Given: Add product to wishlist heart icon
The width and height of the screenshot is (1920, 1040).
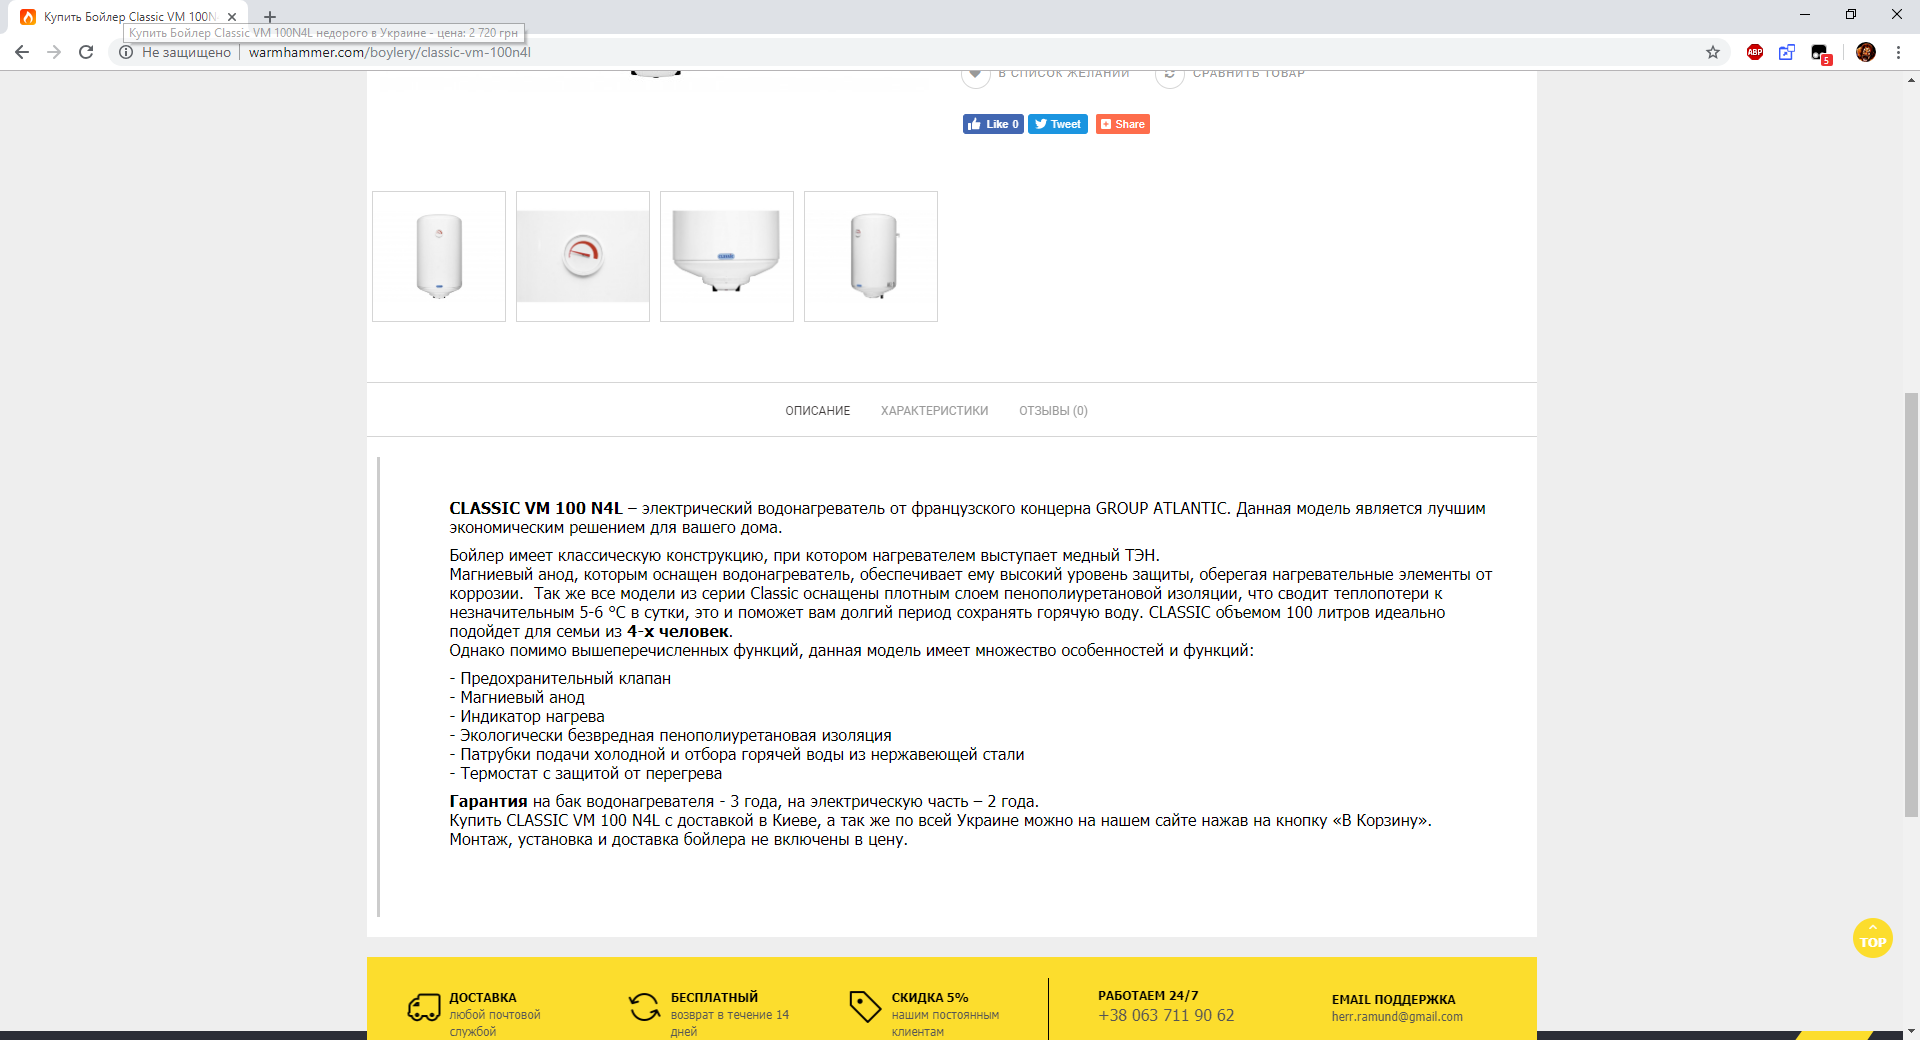Looking at the screenshot, I should (975, 75).
